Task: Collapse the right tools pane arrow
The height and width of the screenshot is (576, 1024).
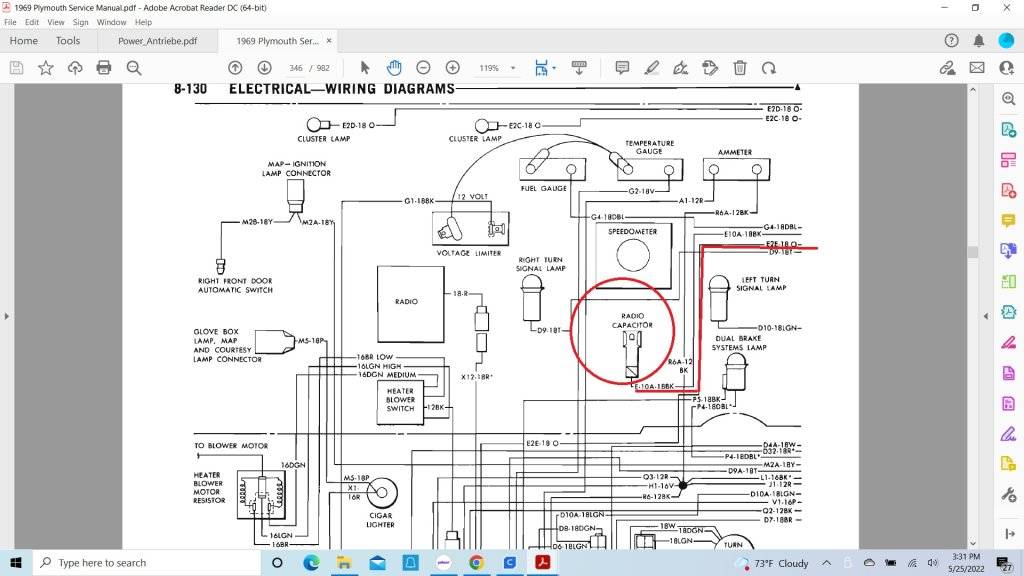Action: [985, 316]
